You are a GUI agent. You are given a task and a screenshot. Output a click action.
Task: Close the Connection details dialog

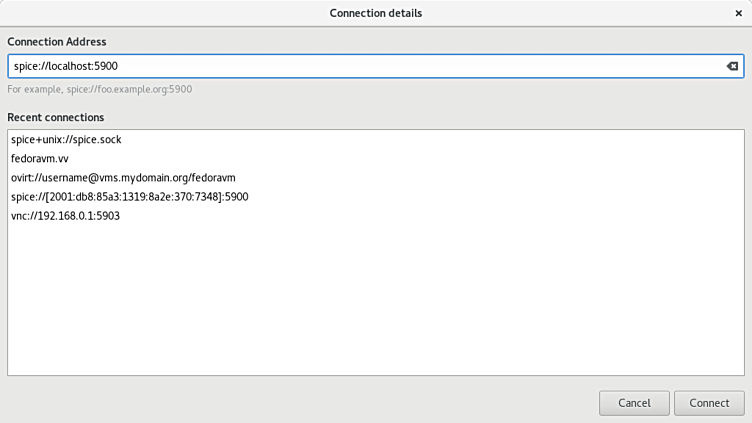(738, 13)
